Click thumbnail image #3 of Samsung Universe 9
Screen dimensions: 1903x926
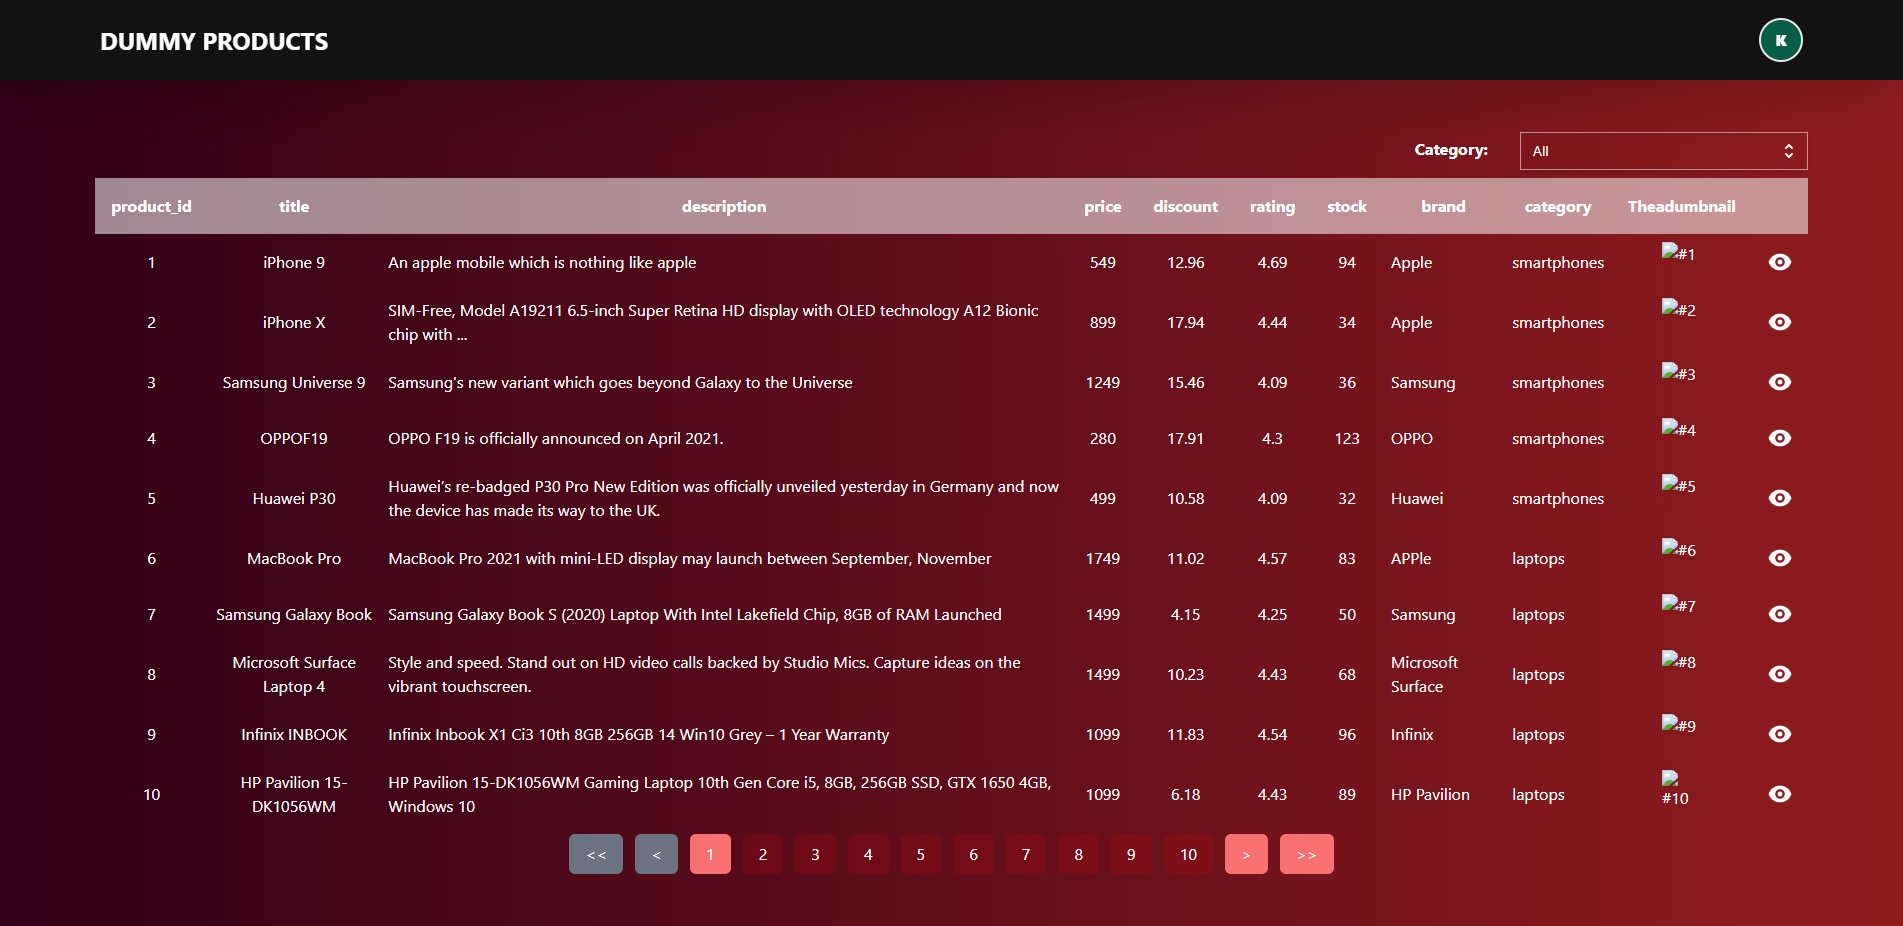(x=1678, y=372)
